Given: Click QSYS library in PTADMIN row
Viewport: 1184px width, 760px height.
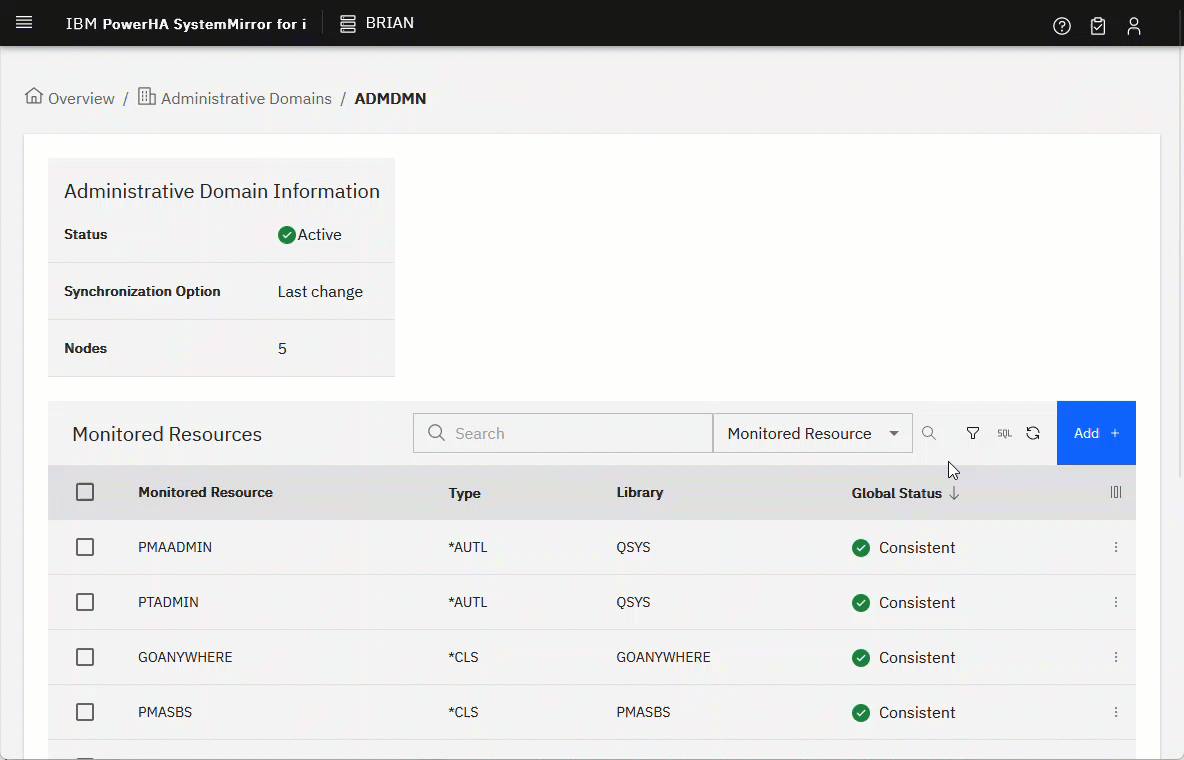Looking at the screenshot, I should point(633,602).
